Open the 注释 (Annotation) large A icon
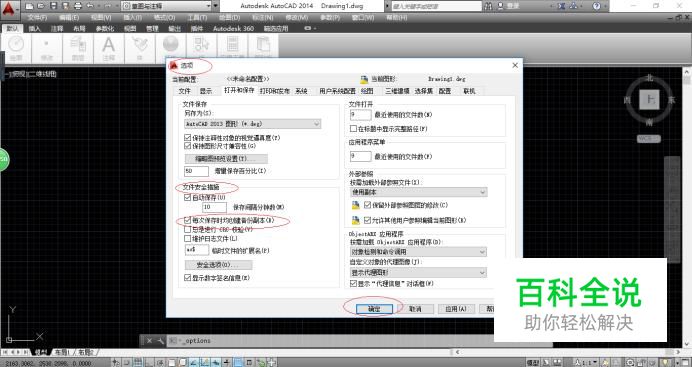Screen dimensions: 692x367 click(109, 45)
